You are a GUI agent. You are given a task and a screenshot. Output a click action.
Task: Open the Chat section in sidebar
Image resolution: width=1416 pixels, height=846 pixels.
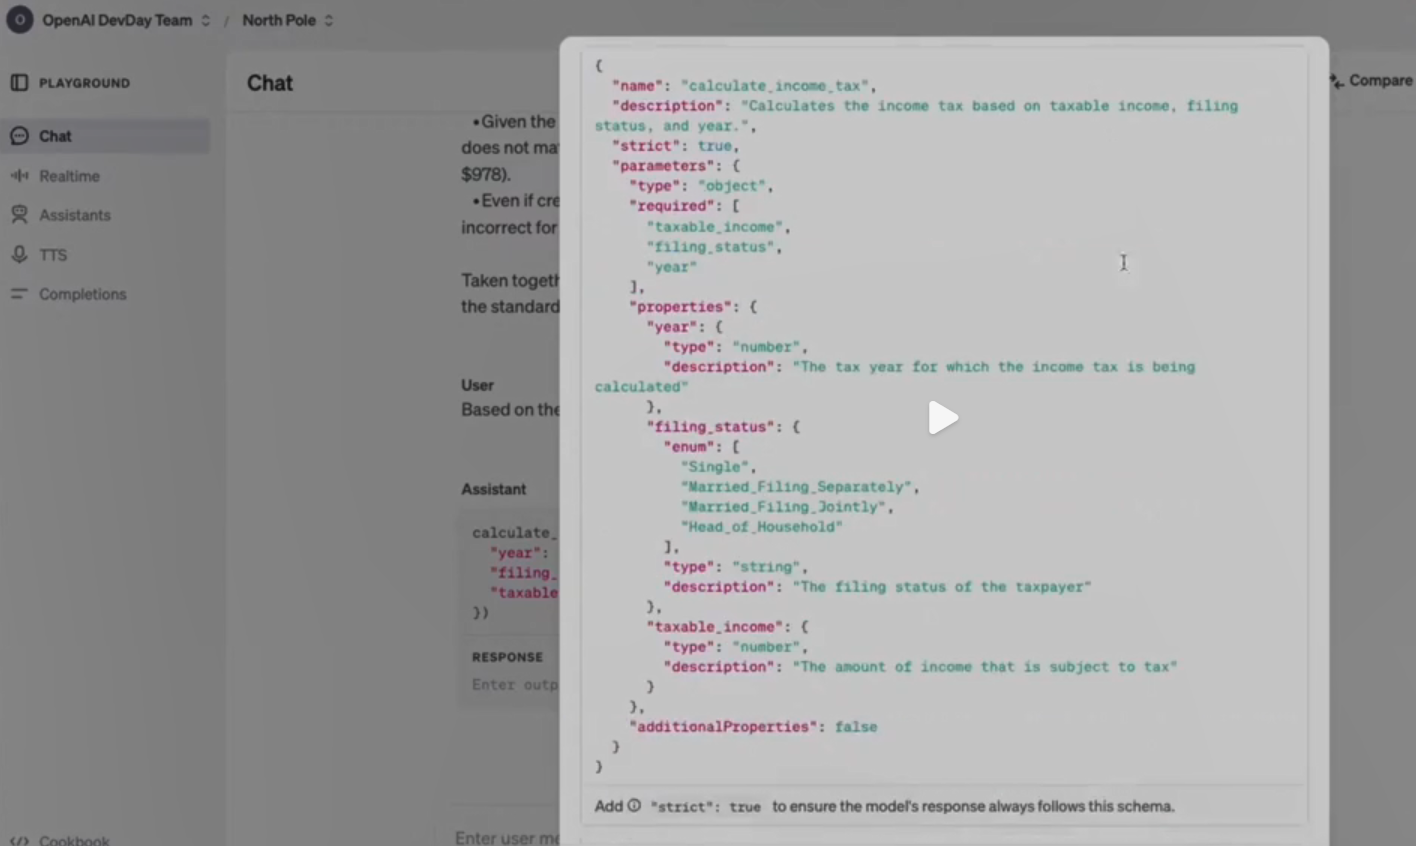(x=105, y=136)
